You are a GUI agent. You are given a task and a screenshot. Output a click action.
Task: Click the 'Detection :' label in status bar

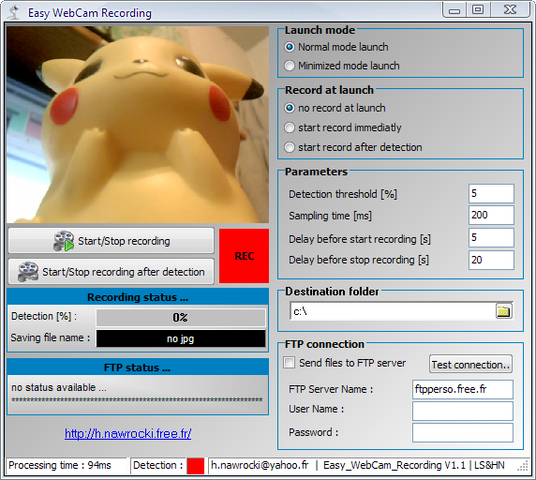(x=158, y=465)
